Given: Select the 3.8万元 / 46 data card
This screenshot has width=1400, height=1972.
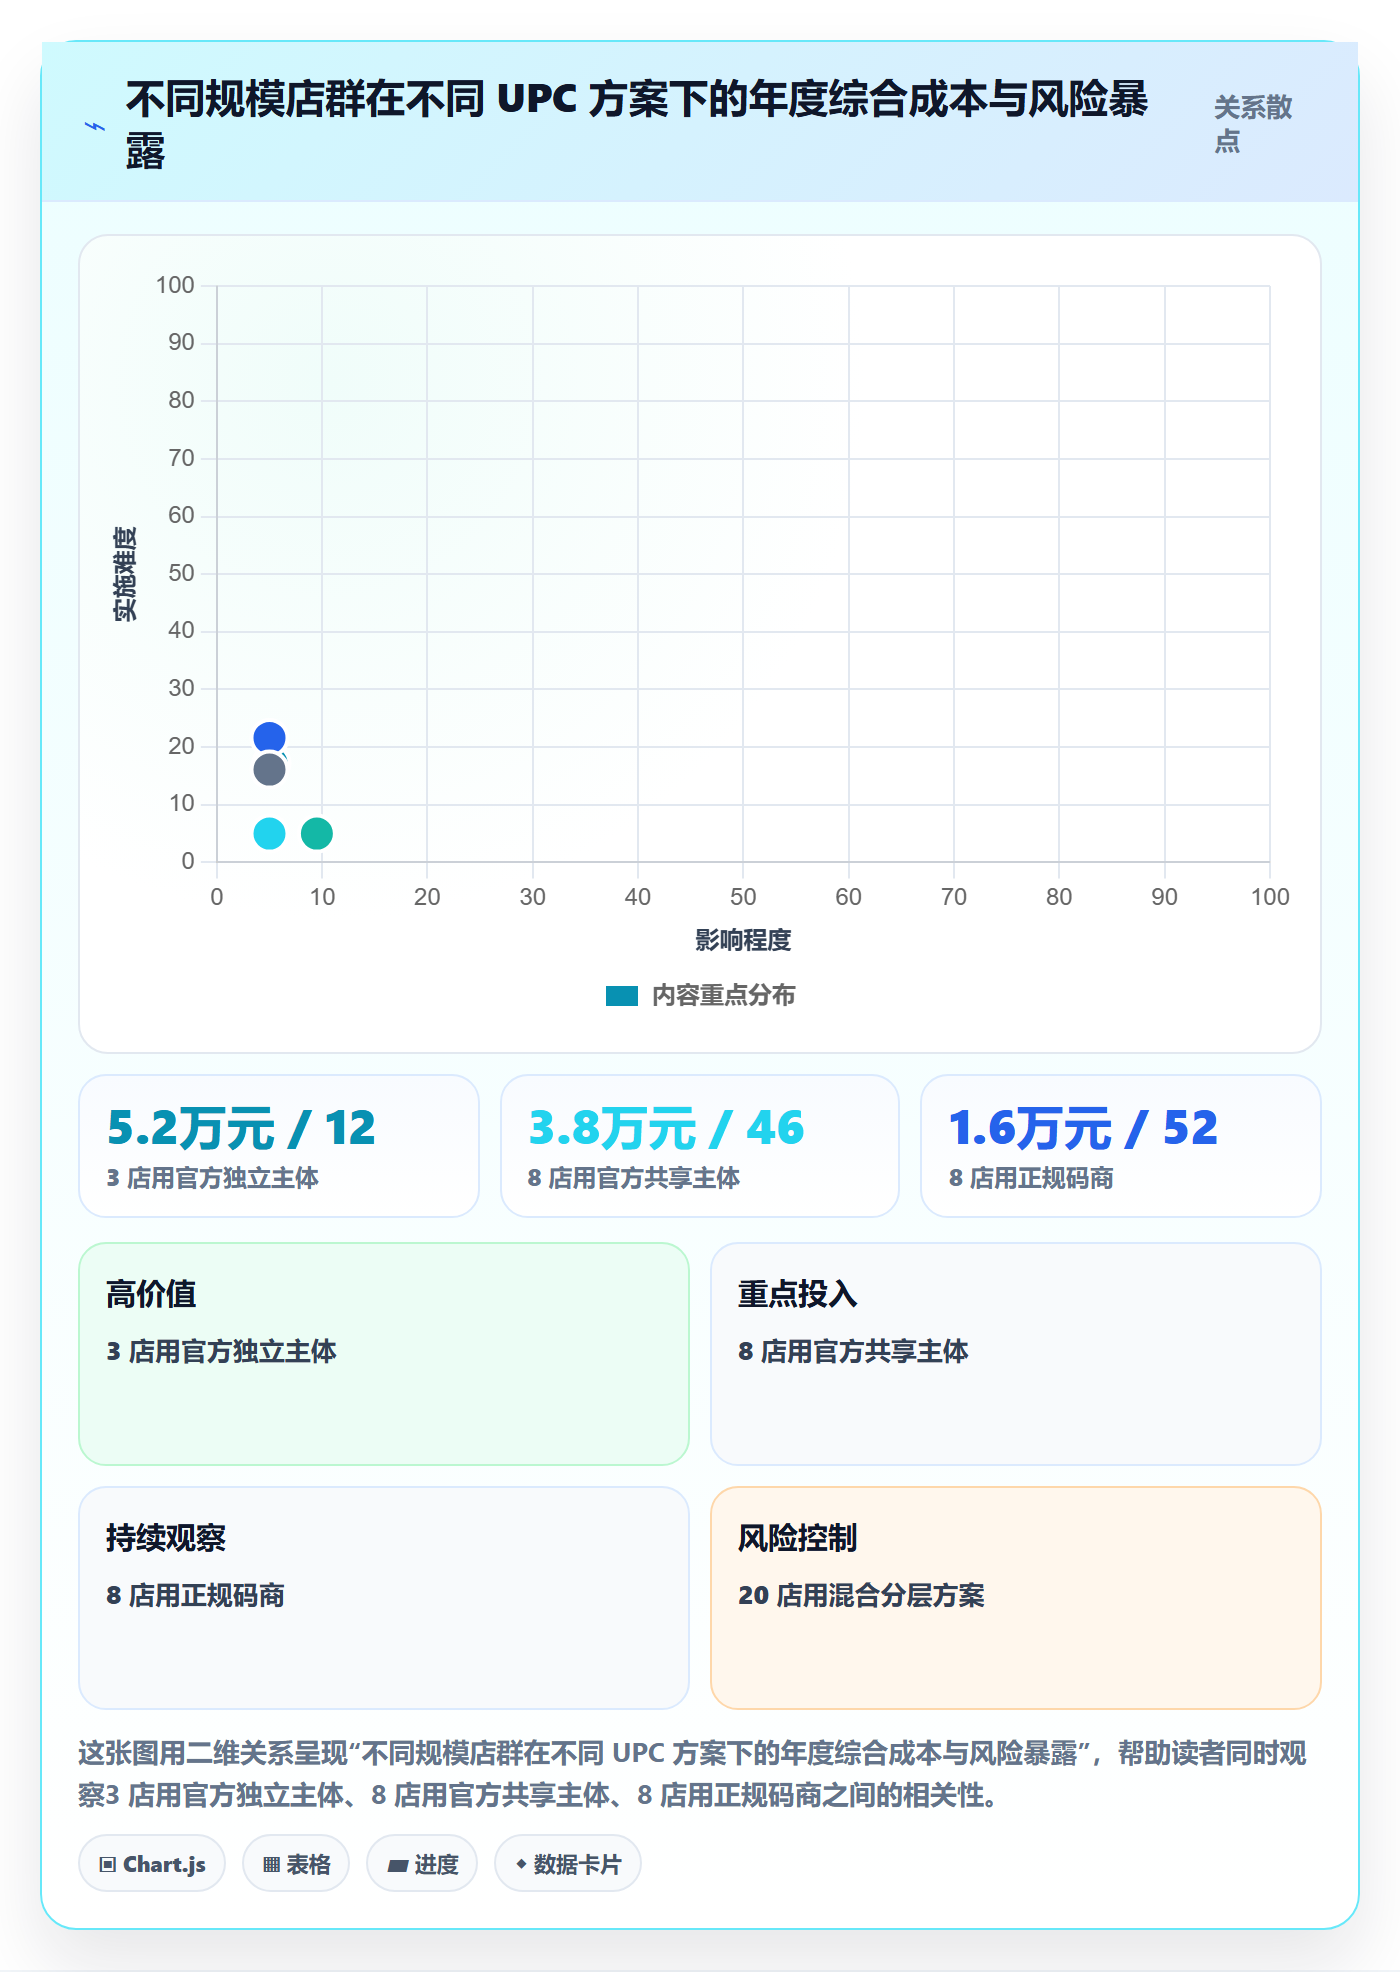Looking at the screenshot, I should tap(700, 1146).
